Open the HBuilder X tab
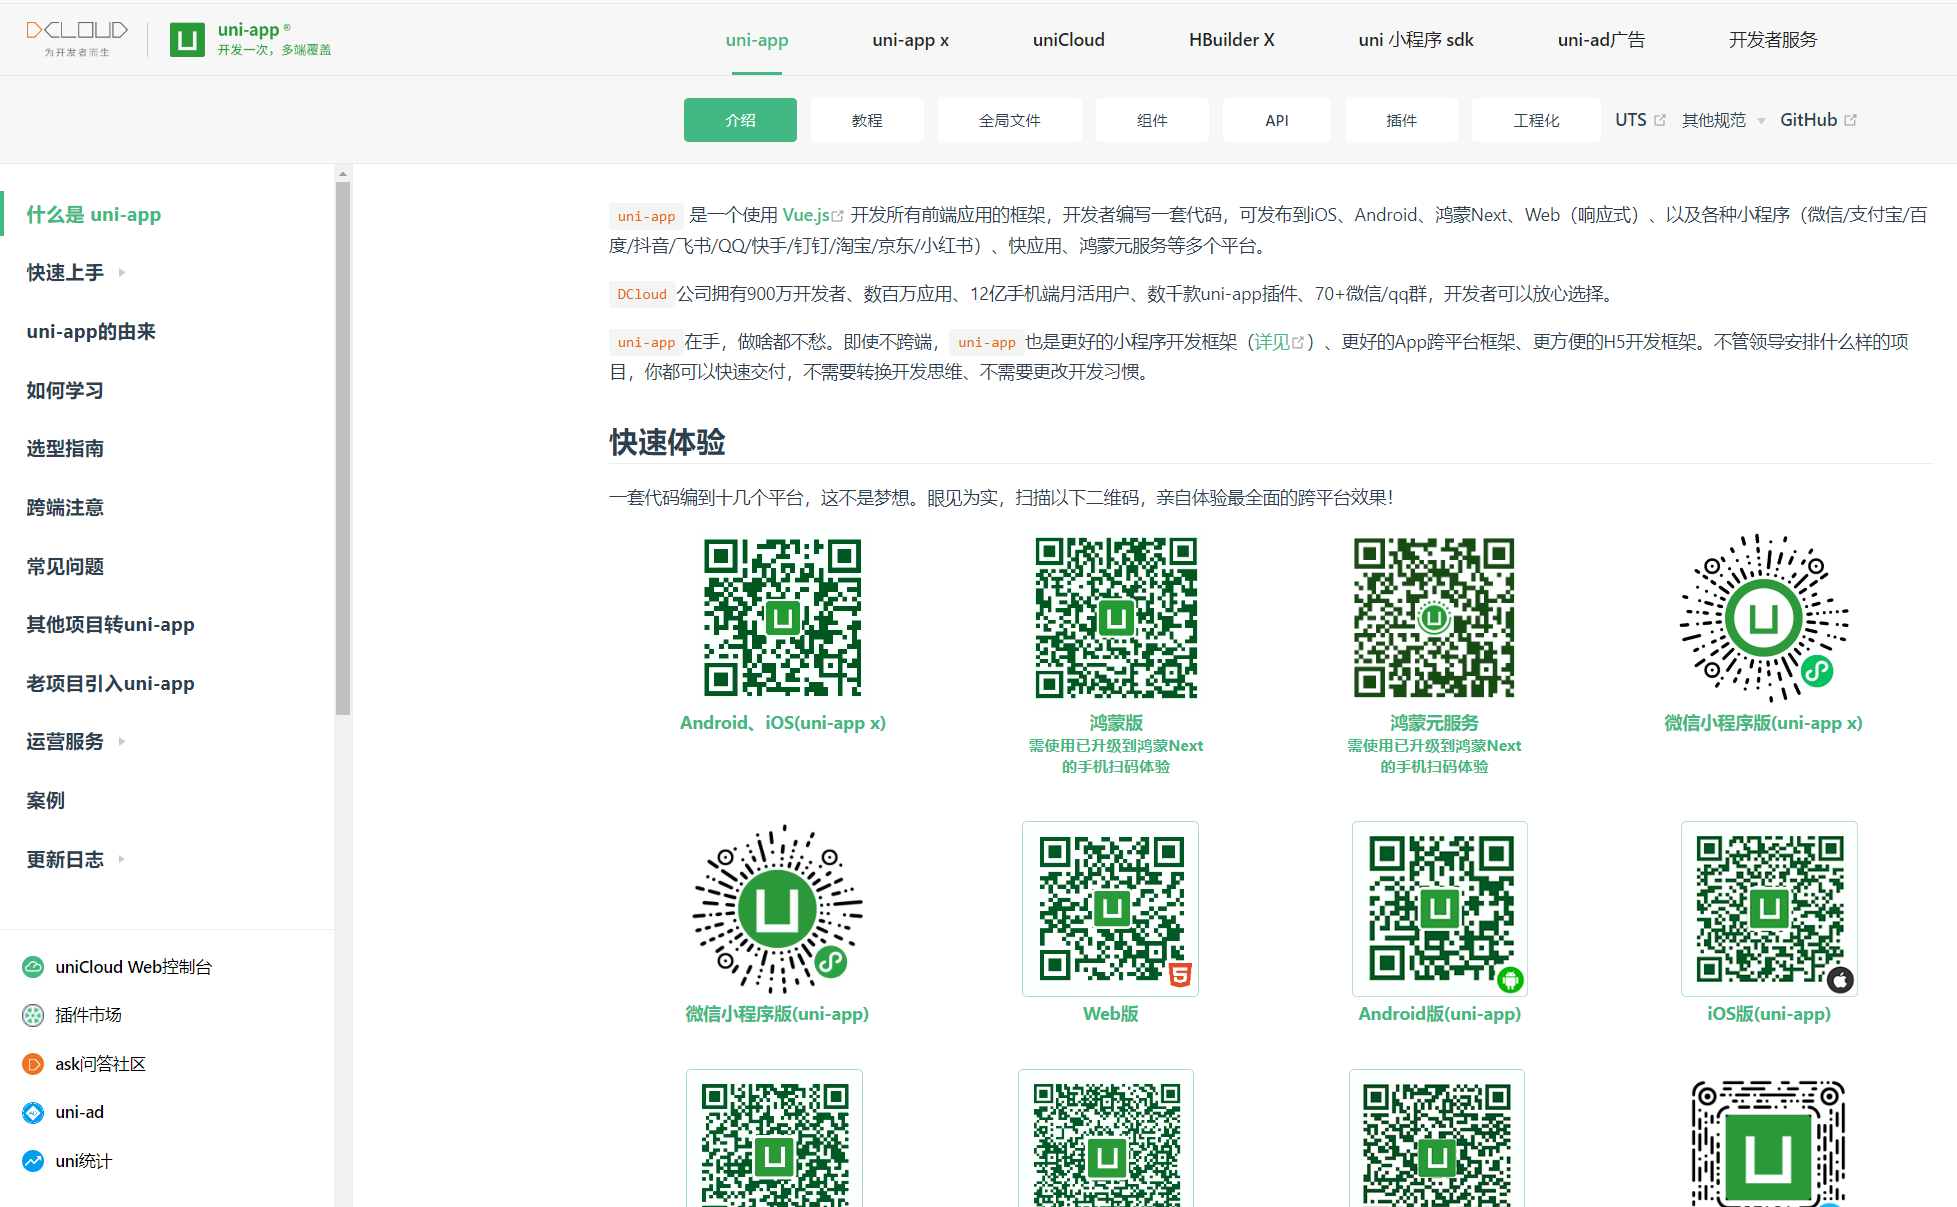This screenshot has height=1207, width=1957. point(1231,40)
